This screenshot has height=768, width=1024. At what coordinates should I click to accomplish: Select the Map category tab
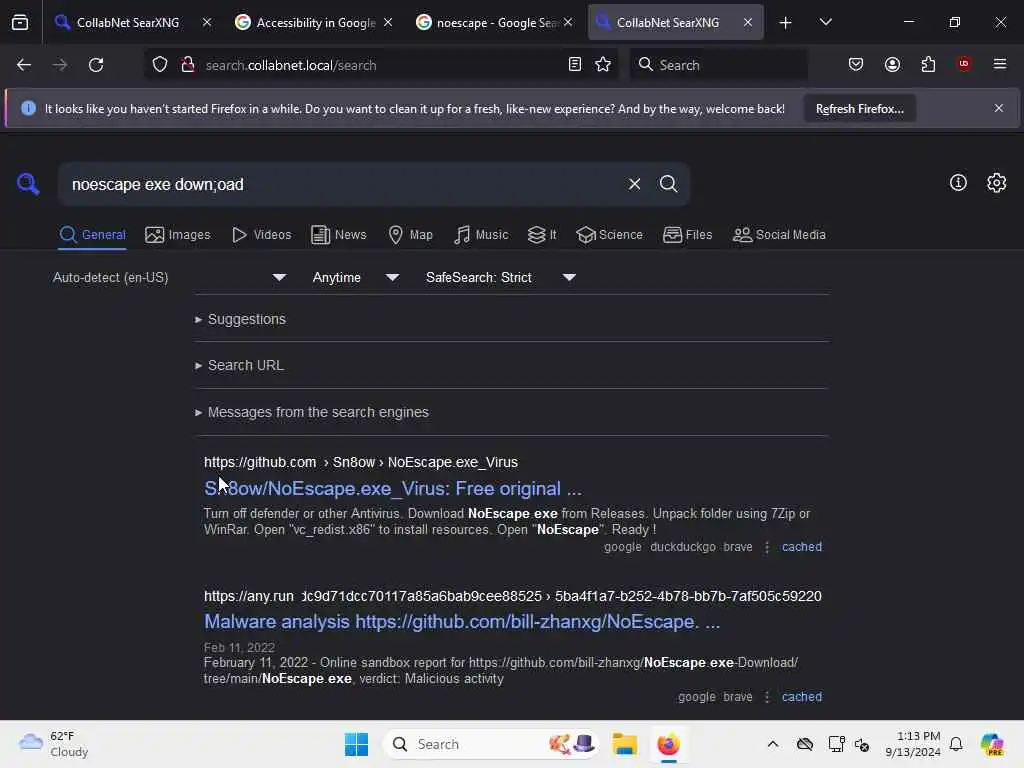click(x=411, y=234)
